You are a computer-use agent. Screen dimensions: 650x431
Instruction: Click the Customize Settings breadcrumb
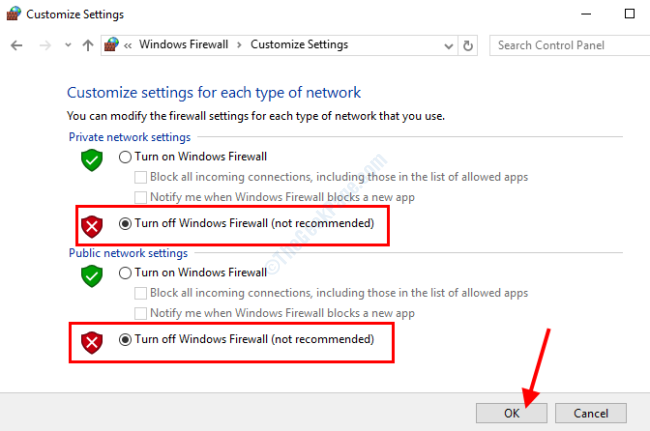(x=299, y=44)
